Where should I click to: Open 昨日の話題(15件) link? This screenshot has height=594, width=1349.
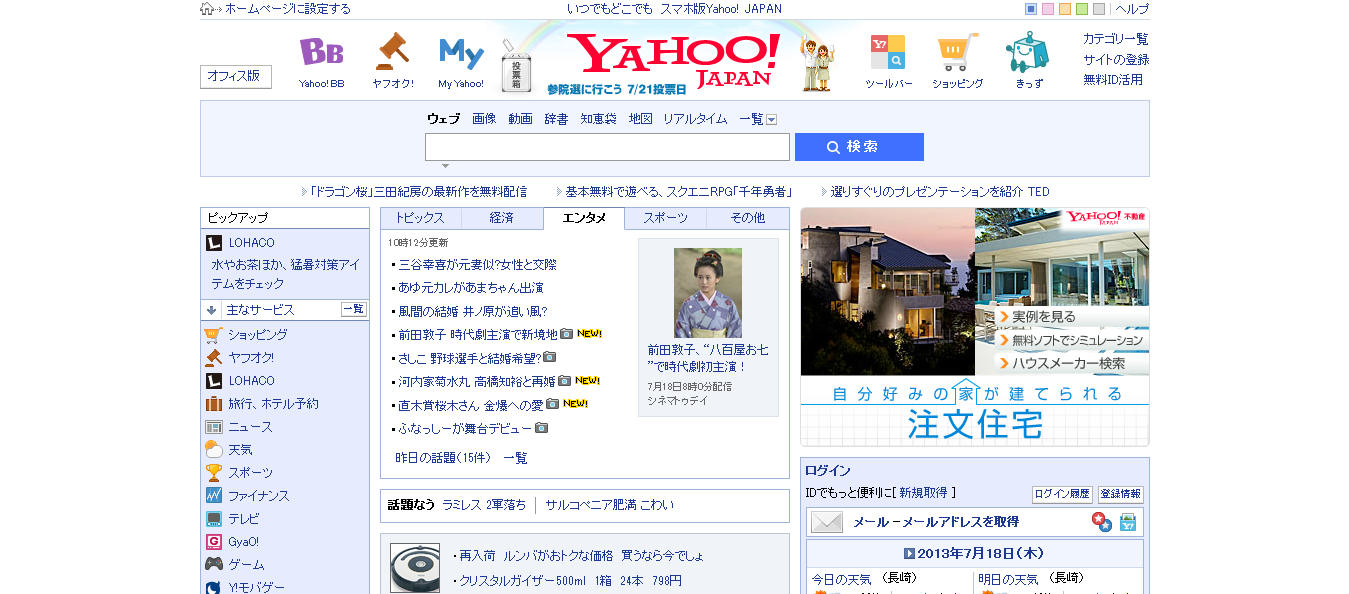pyautogui.click(x=443, y=458)
